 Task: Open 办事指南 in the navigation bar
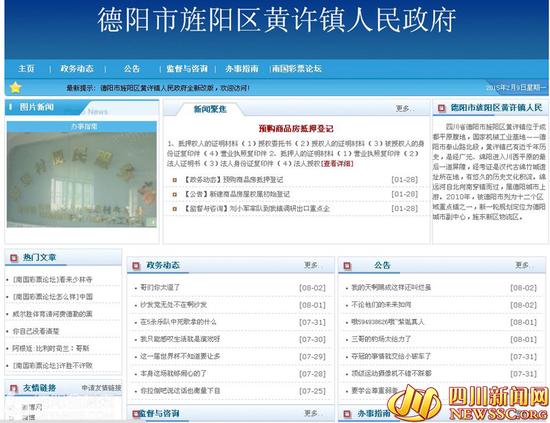tap(242, 68)
